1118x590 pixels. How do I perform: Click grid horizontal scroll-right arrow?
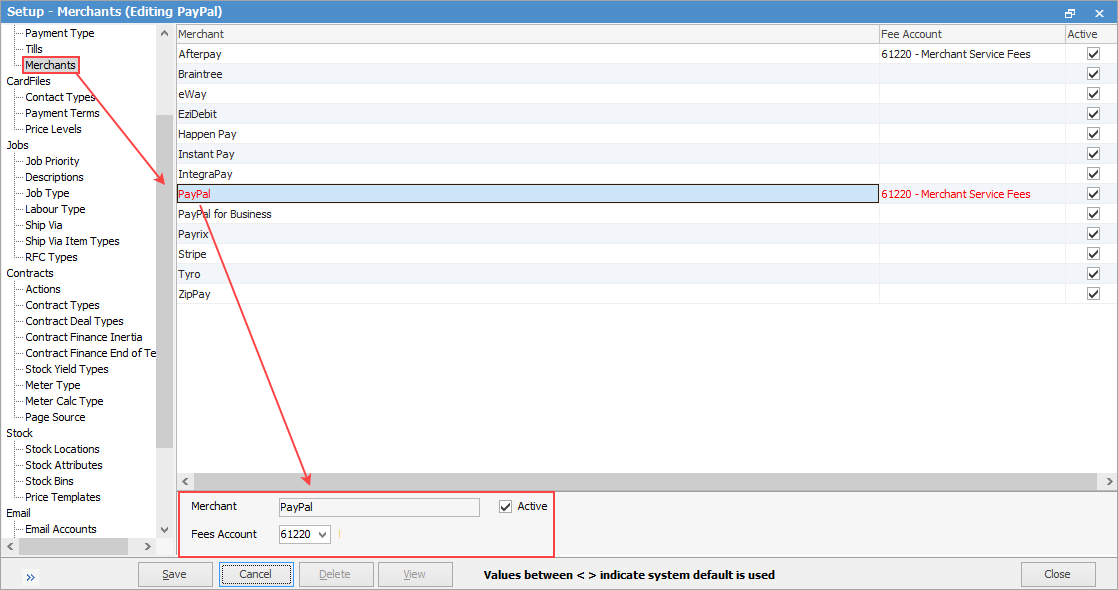(1109, 482)
